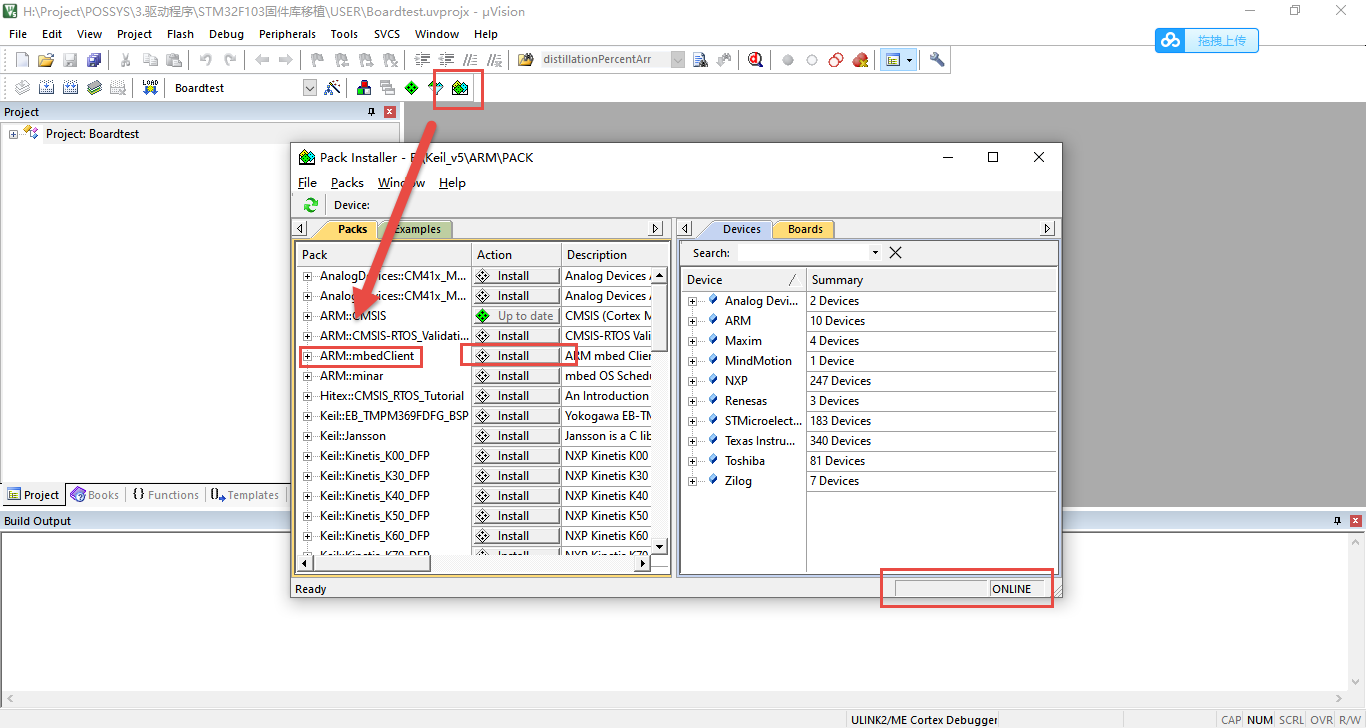
Task: Open the Peripherals menu
Action: tap(287, 34)
